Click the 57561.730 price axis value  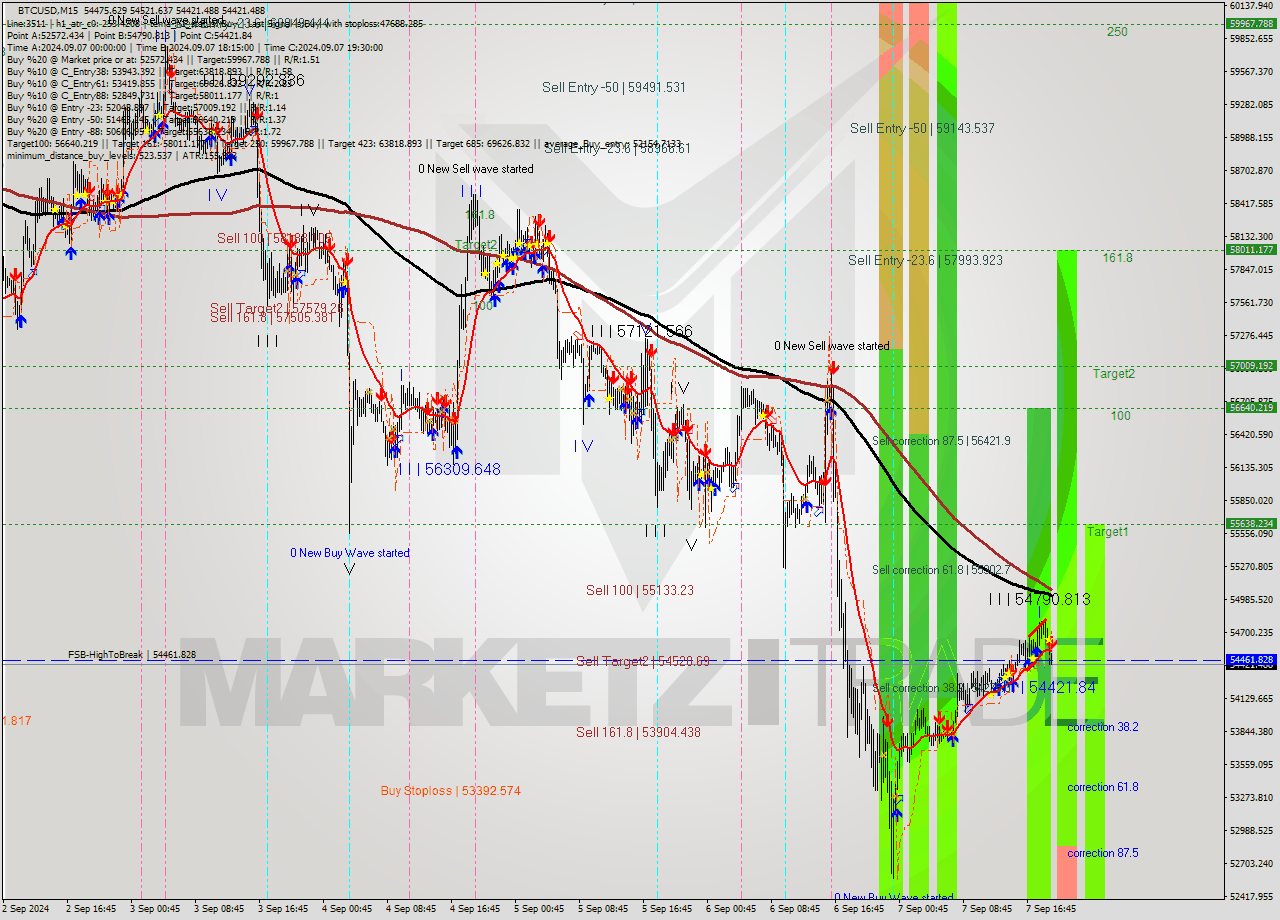click(1251, 303)
